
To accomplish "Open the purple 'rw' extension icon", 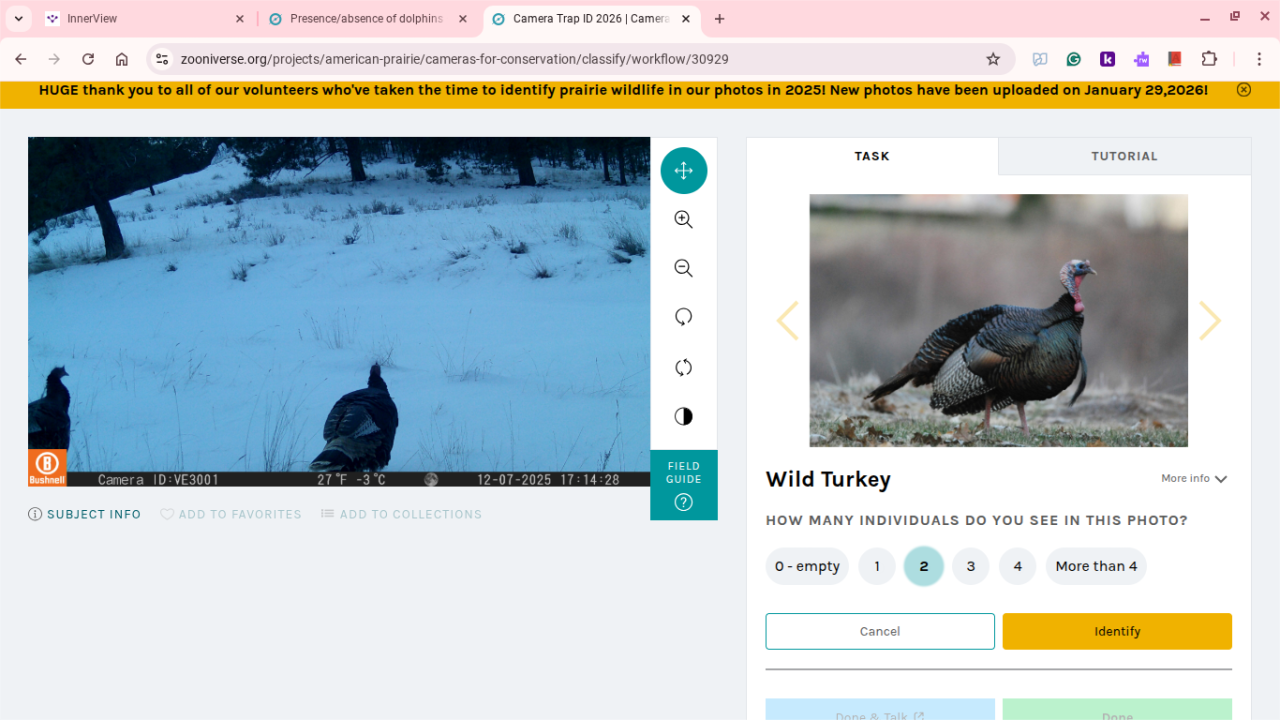I will click(x=1141, y=59).
